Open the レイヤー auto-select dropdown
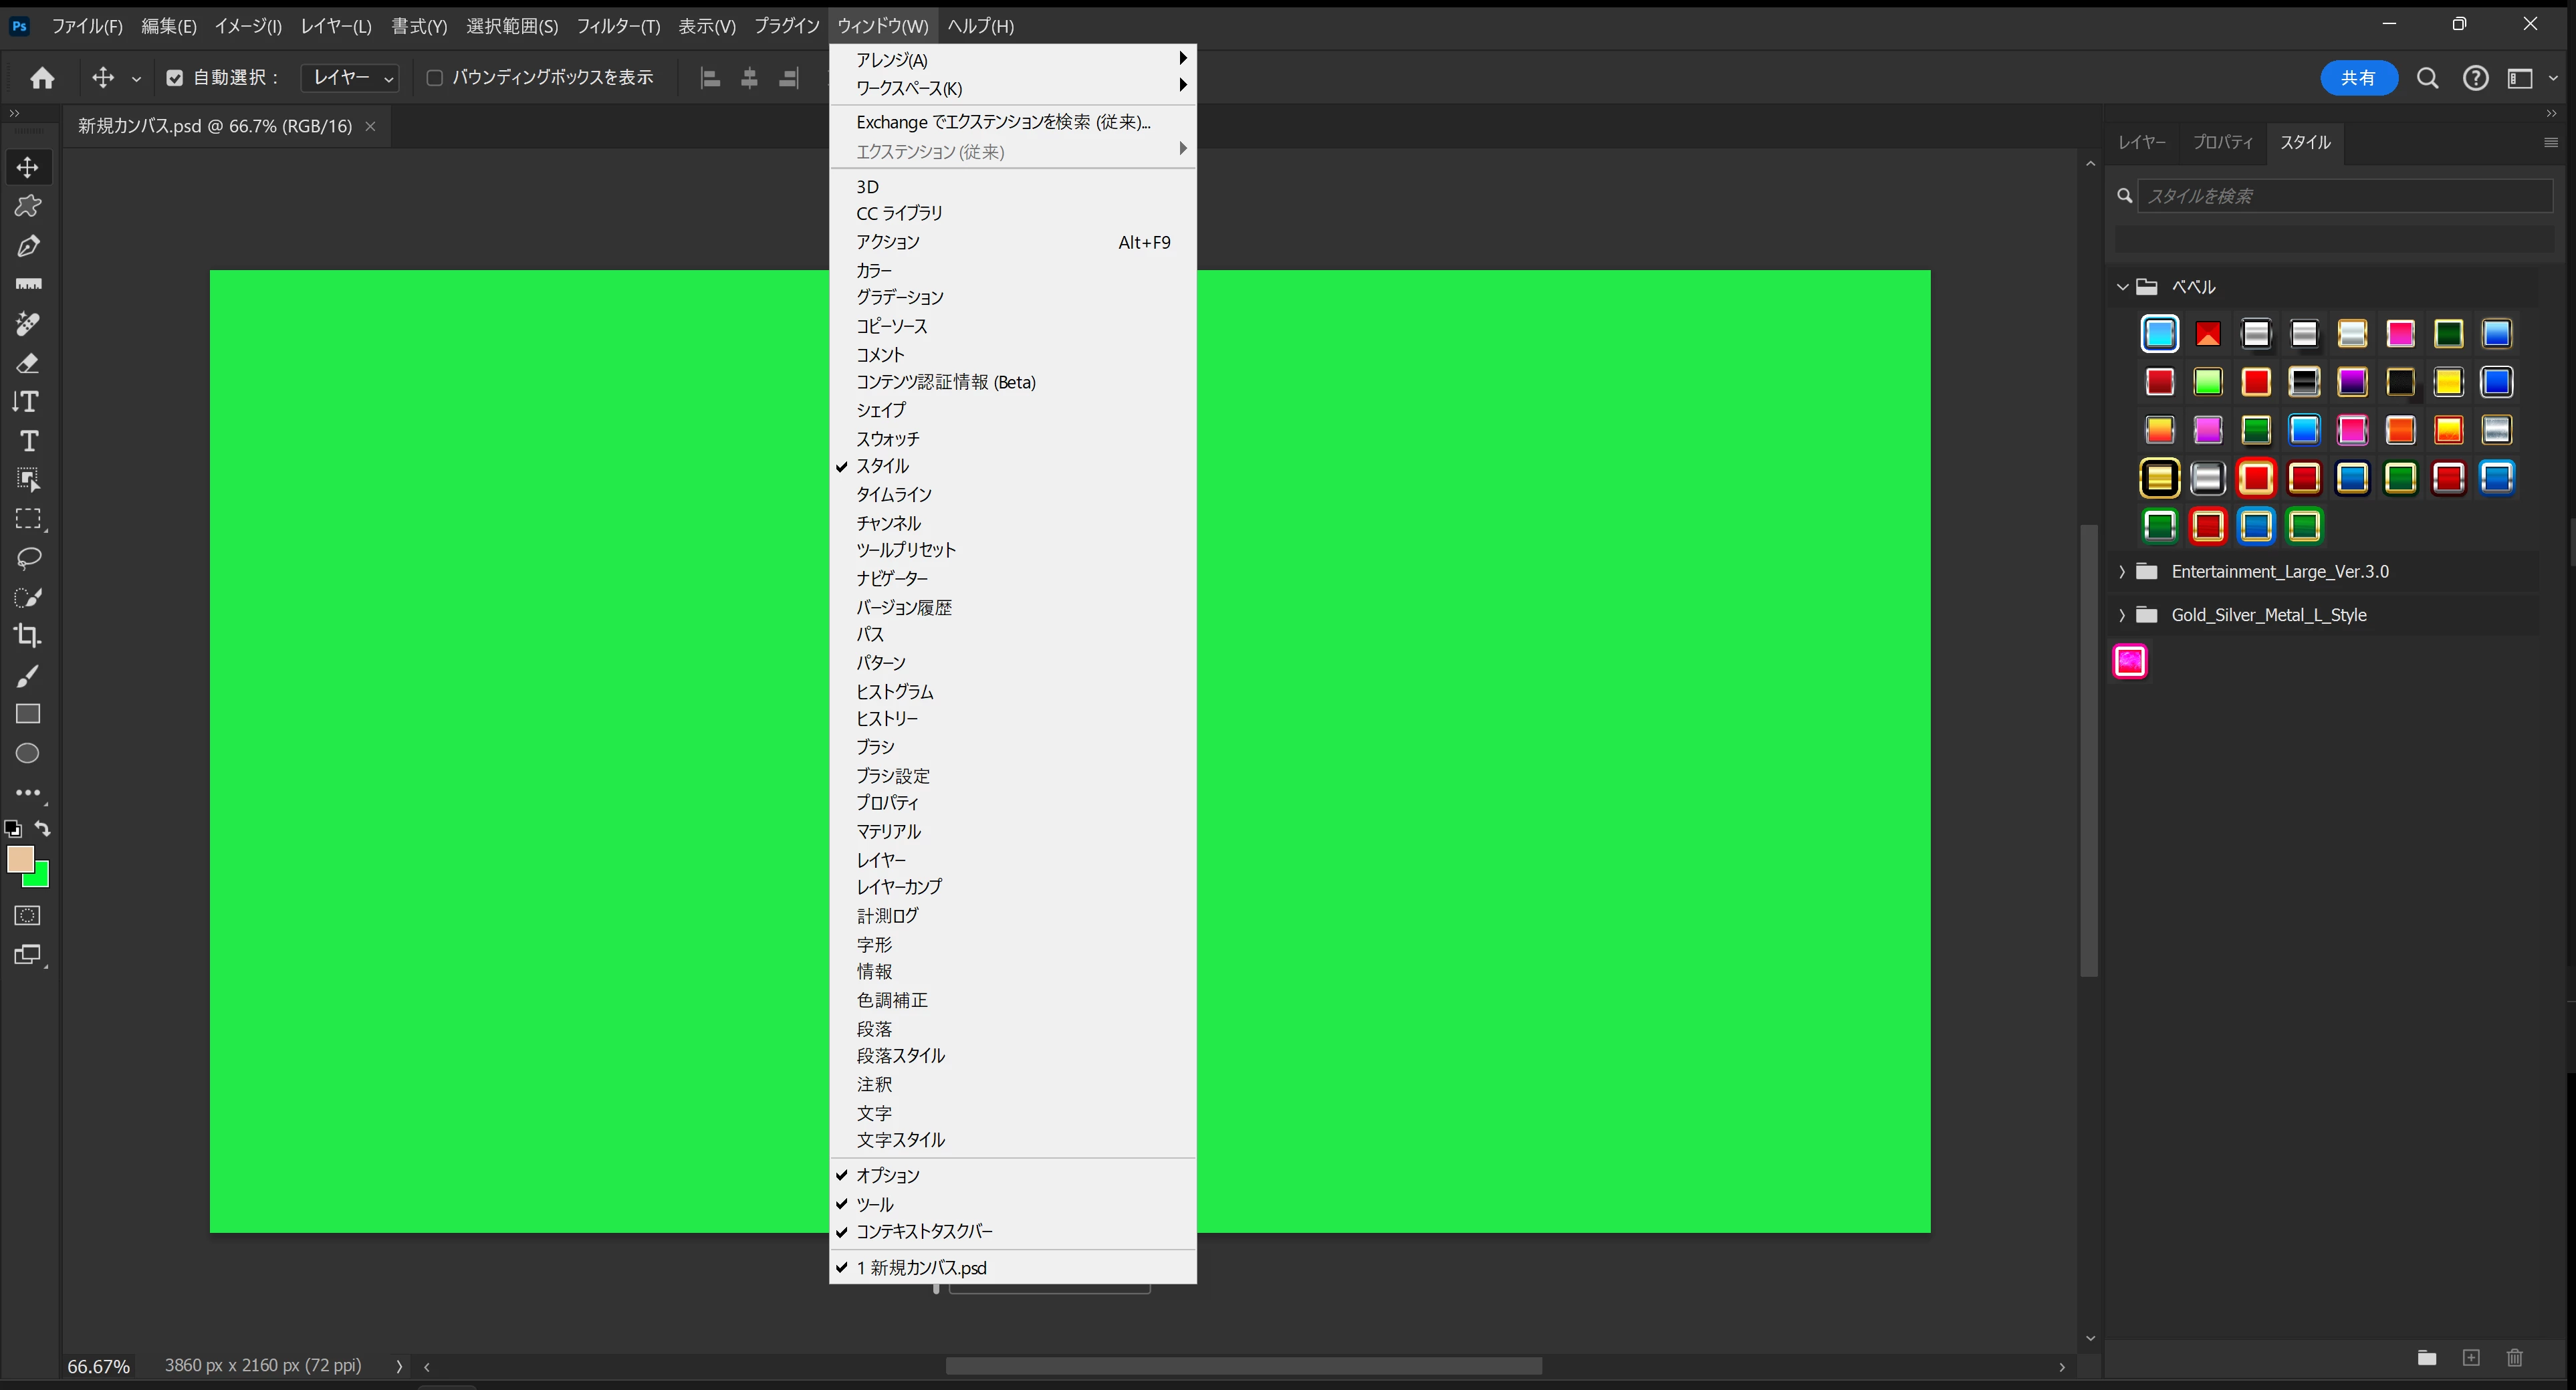This screenshot has width=2576, height=1390. (351, 78)
